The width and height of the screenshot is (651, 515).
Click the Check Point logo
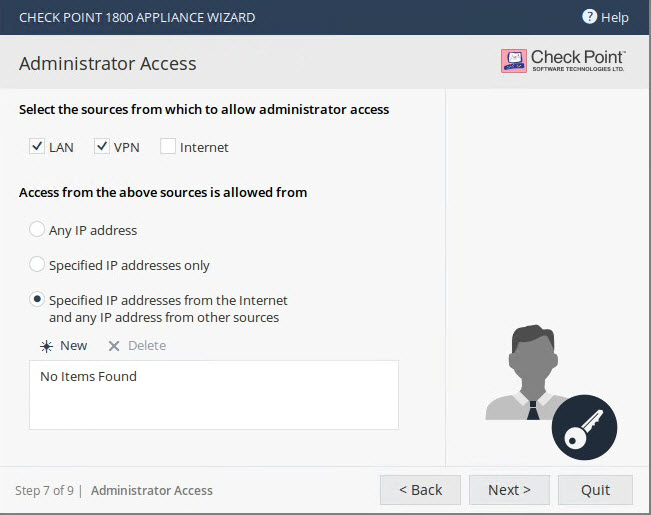tap(563, 61)
